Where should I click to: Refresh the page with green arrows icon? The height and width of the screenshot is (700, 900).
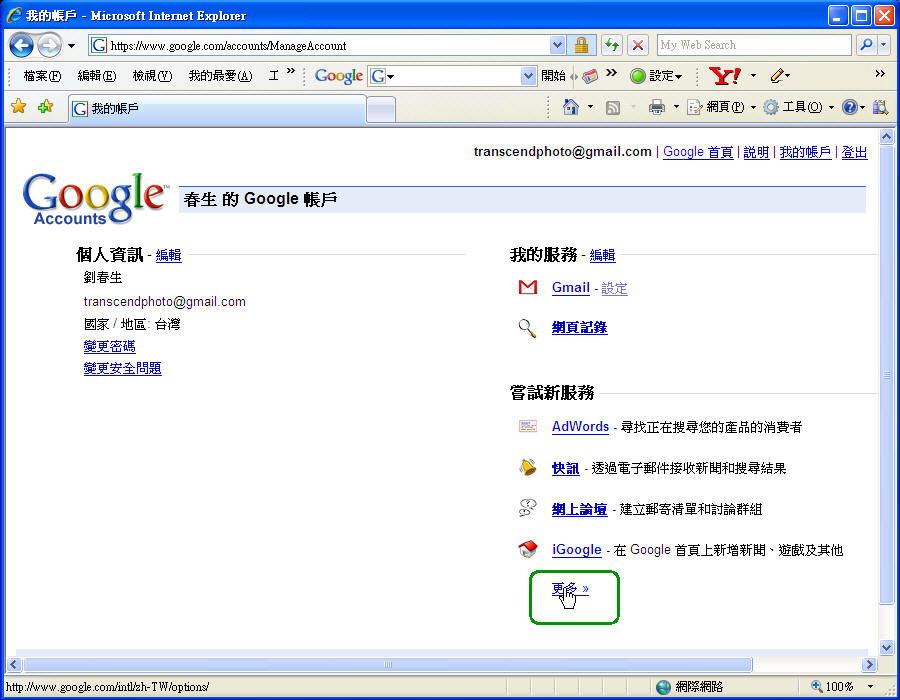(x=612, y=45)
